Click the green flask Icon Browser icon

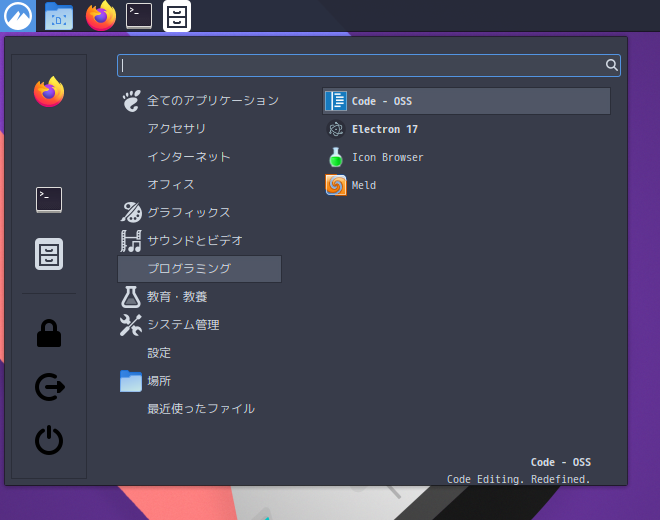336,157
